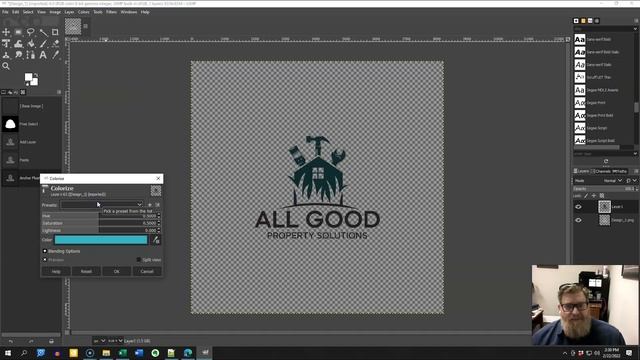The image size is (640, 360).
Task: Select the Unified Transform tool
Action: (6, 43)
